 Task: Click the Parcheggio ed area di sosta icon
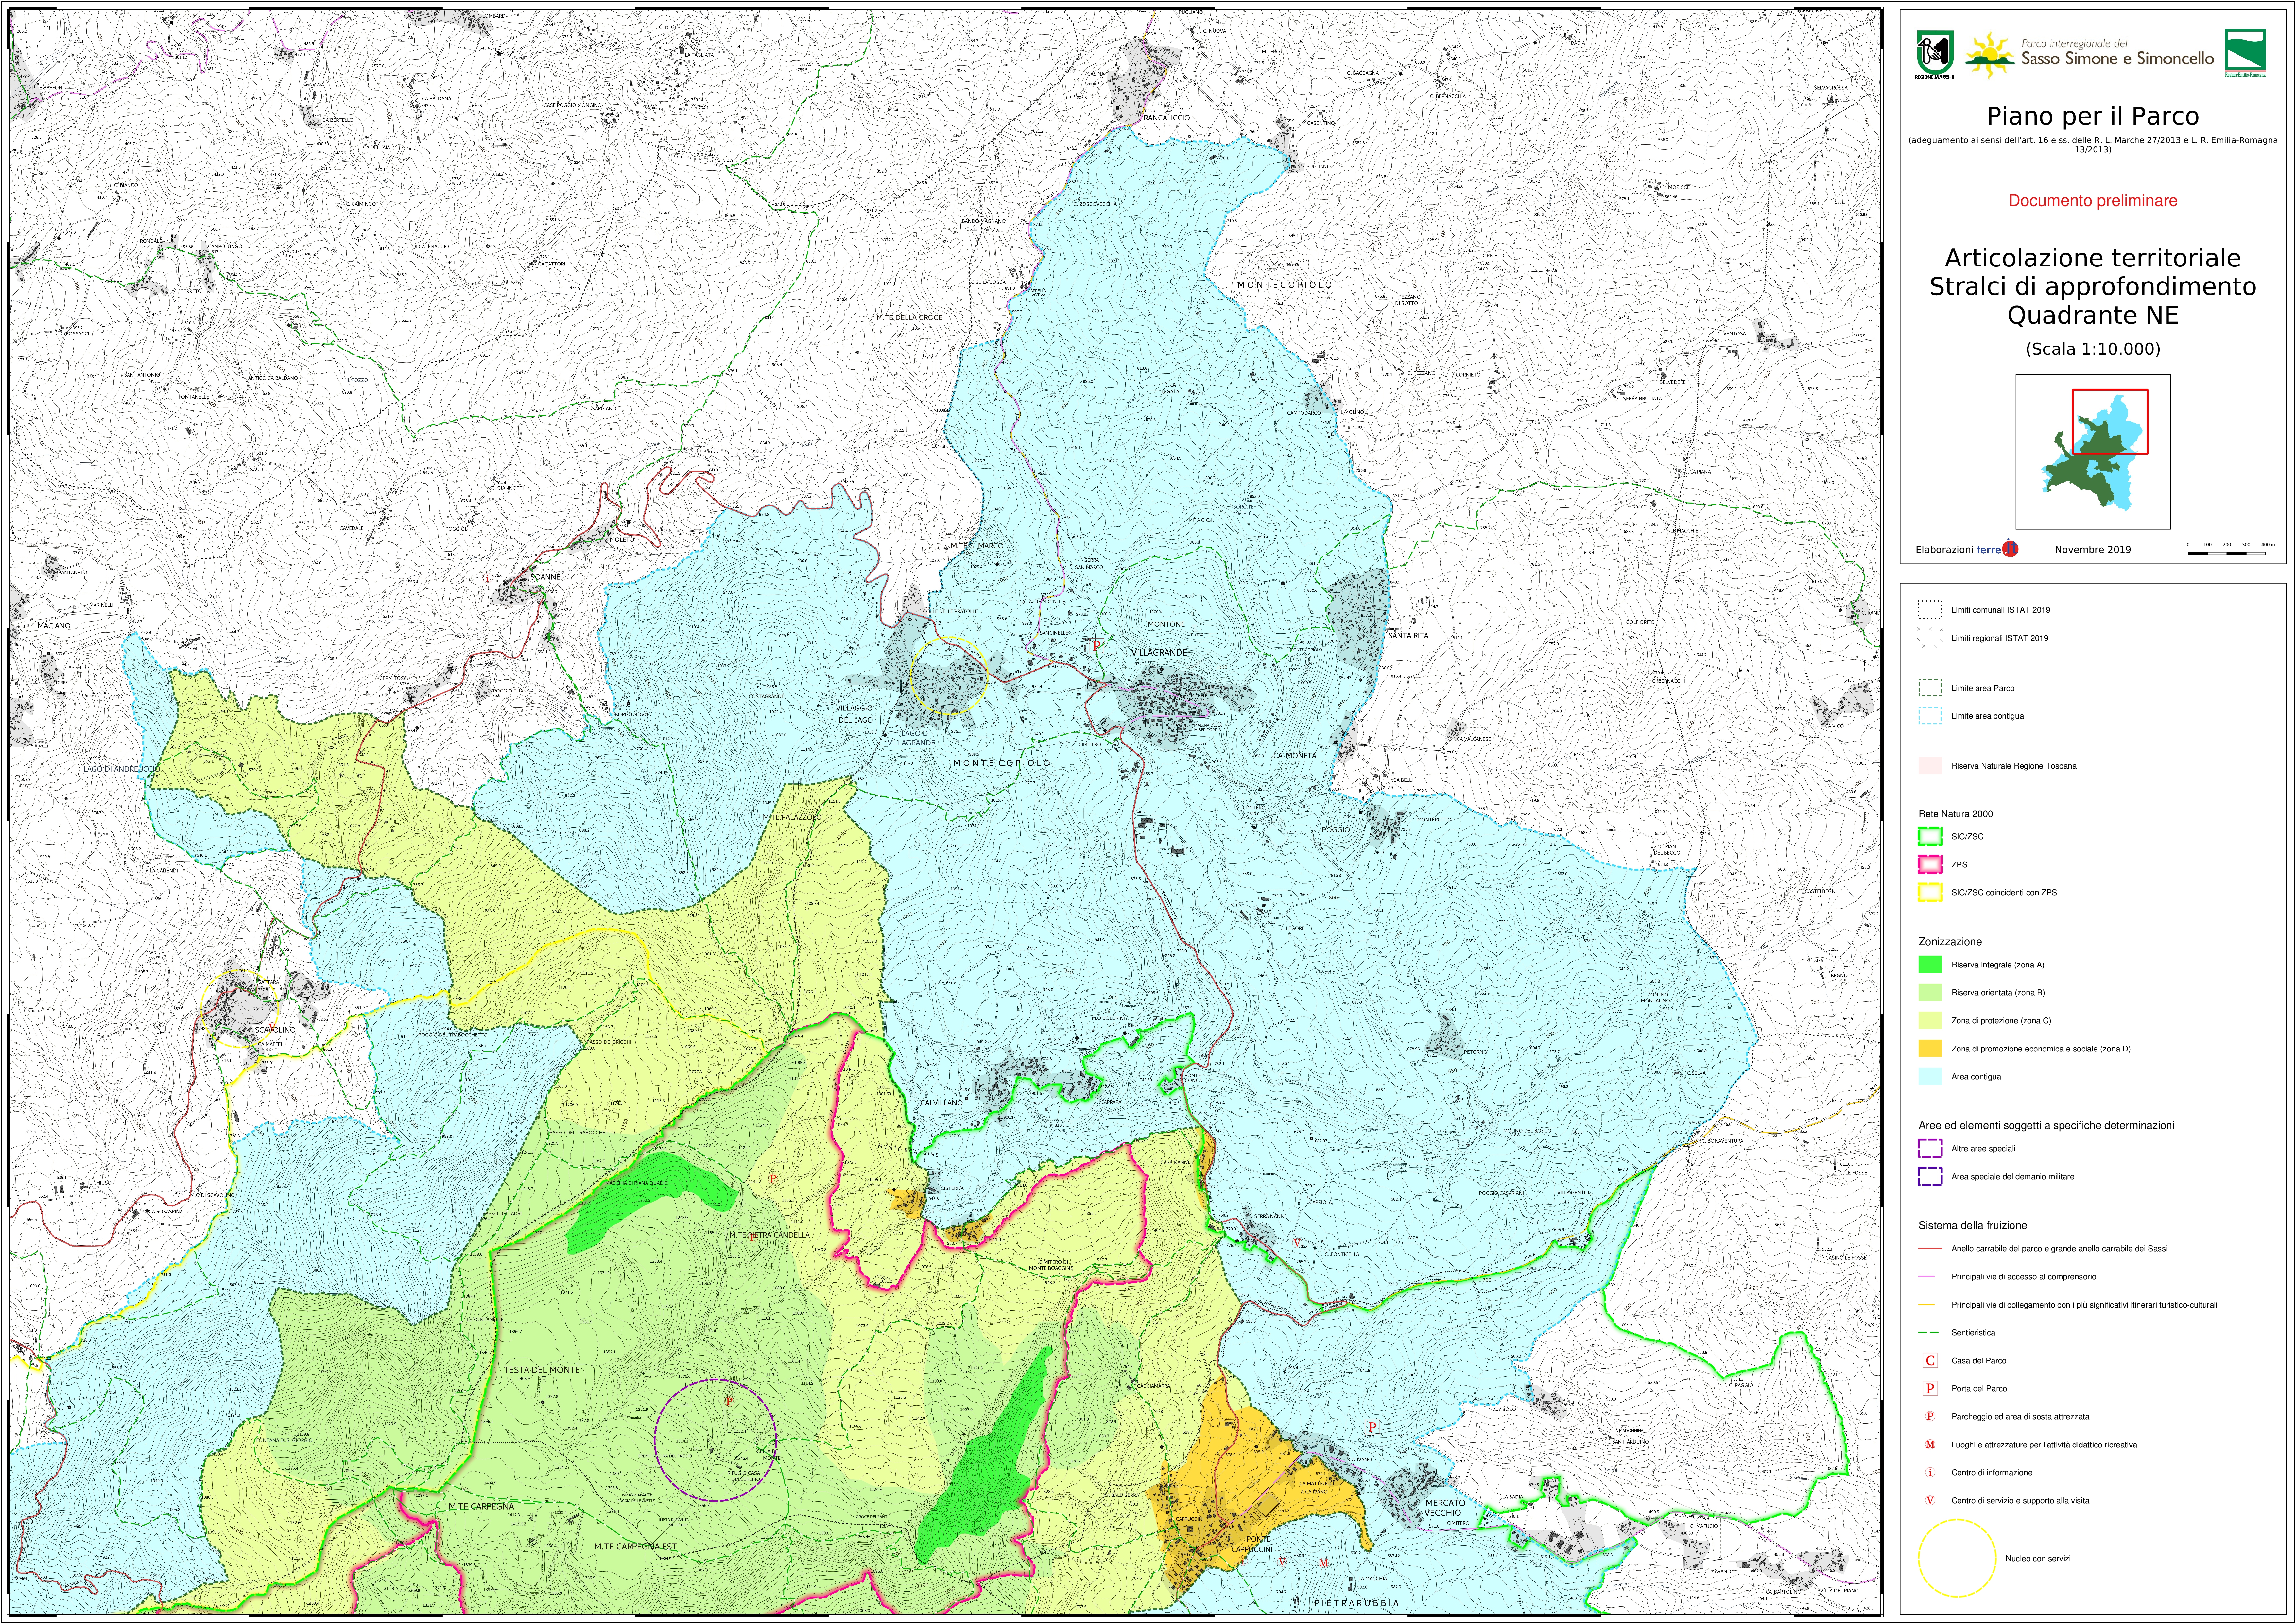point(1930,1416)
